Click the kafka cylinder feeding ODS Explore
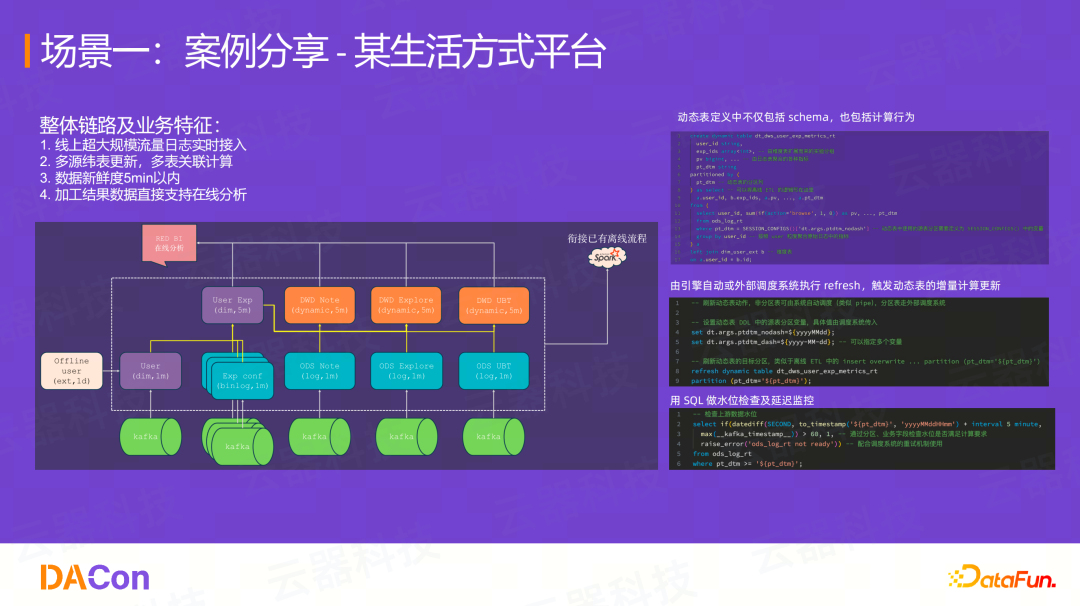Viewport: 1080px width, 606px height. point(406,437)
